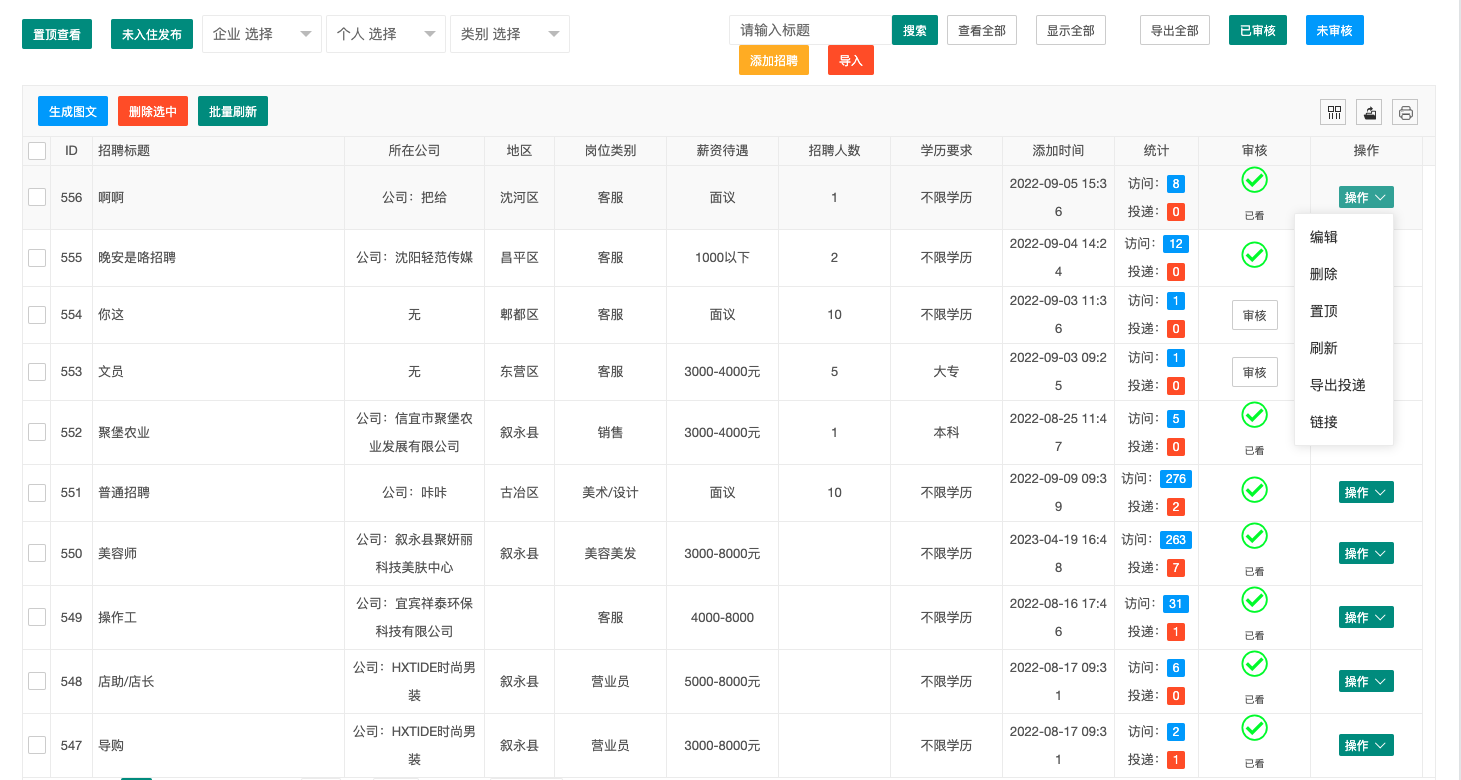This screenshot has height=780, width=1461.
Task: Click green approved checkmark for row 555
Action: click(1254, 255)
